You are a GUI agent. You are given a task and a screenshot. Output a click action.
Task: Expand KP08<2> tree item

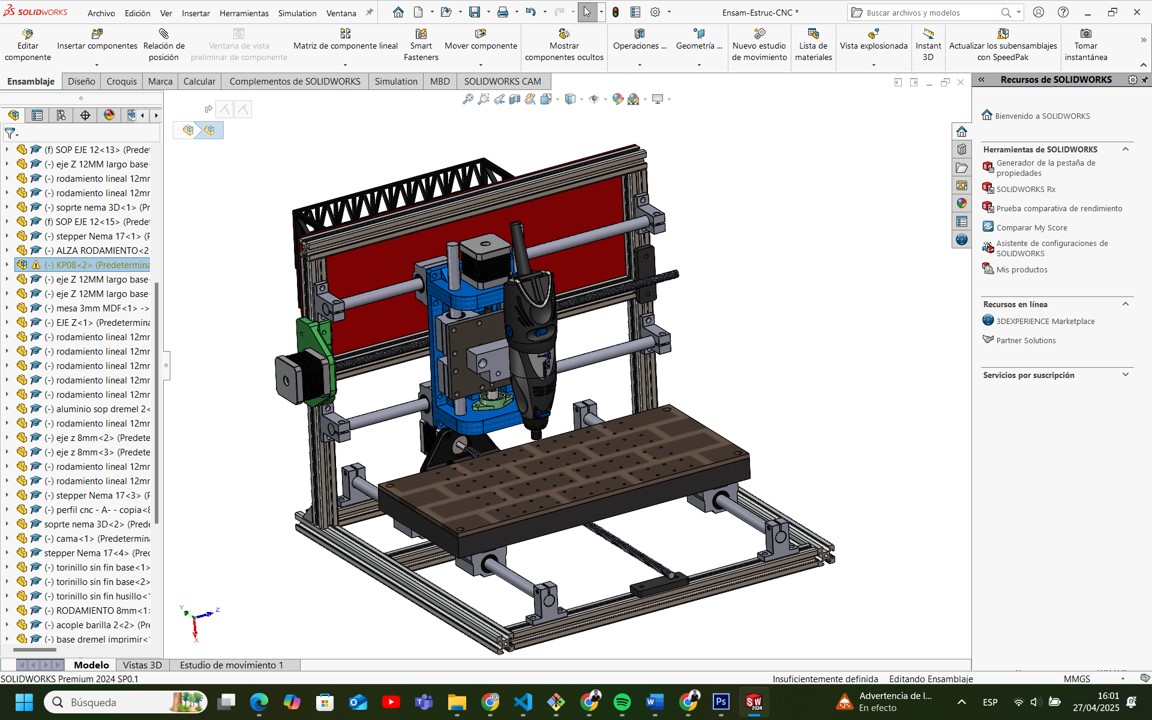click(7, 264)
